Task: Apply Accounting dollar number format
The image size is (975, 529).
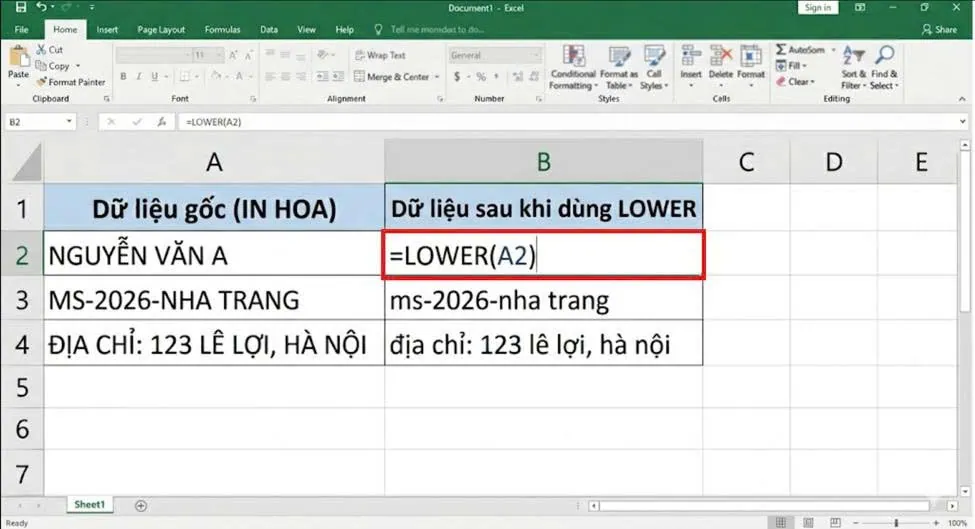Action: click(457, 76)
